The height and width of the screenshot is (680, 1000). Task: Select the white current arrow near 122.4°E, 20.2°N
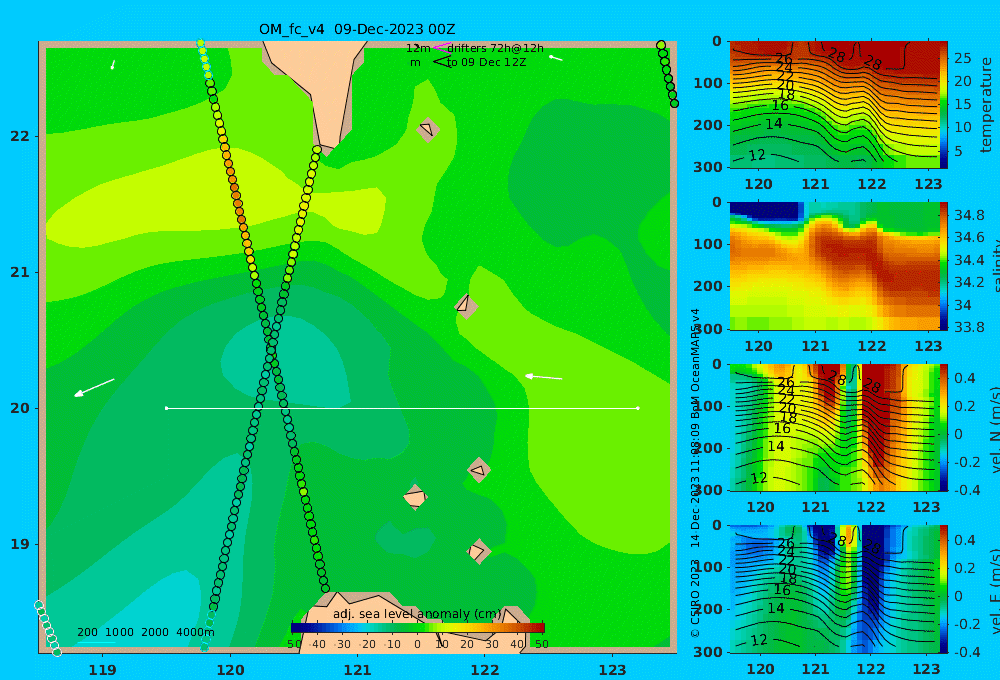[x=543, y=377]
